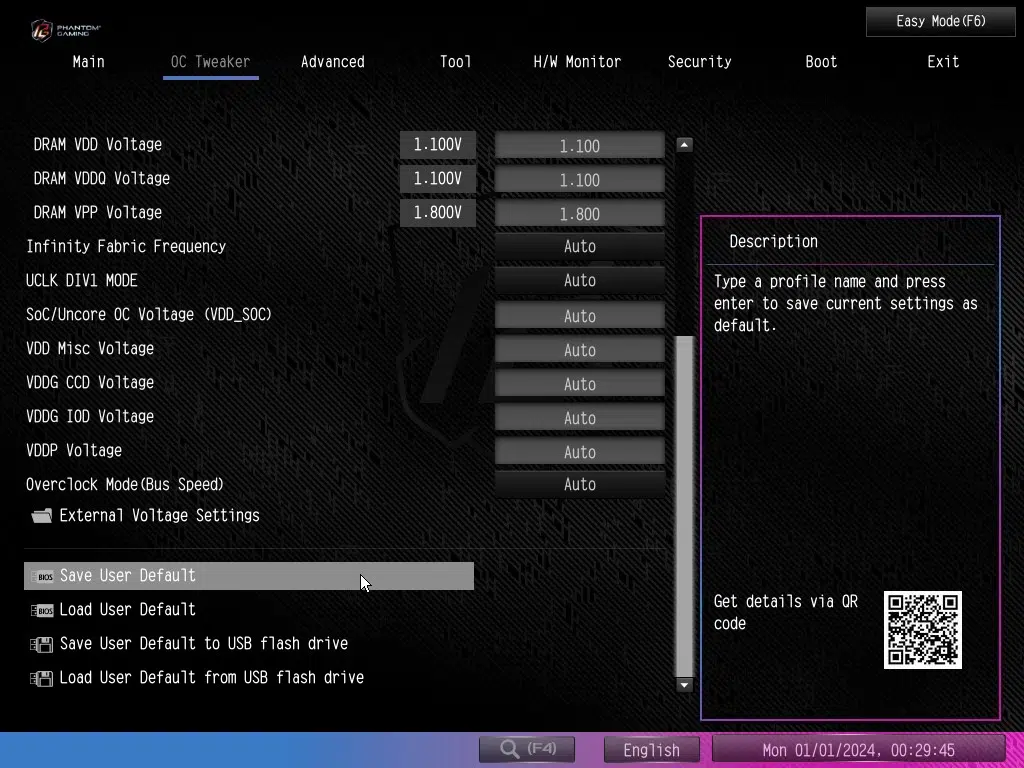Switch to the Advanced tab

(x=332, y=62)
